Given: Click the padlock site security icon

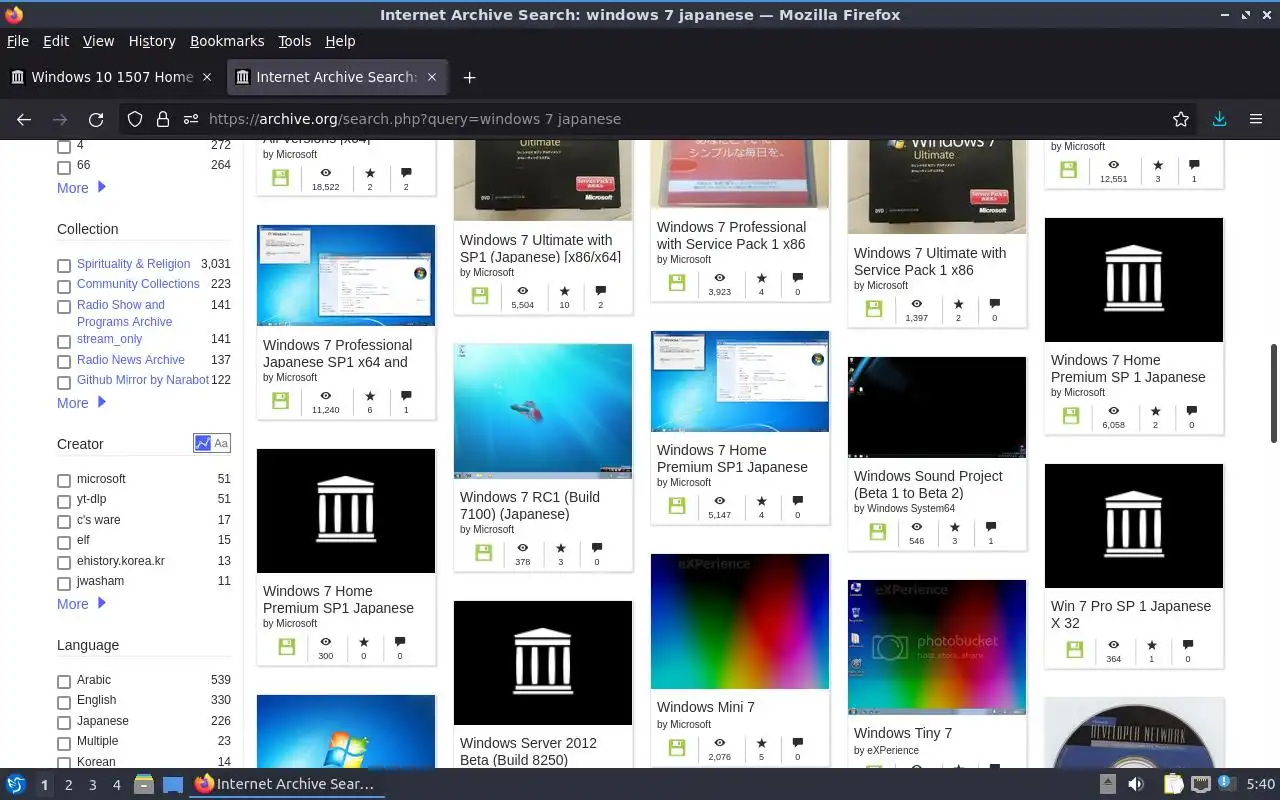Looking at the screenshot, I should pyautogui.click(x=163, y=119).
